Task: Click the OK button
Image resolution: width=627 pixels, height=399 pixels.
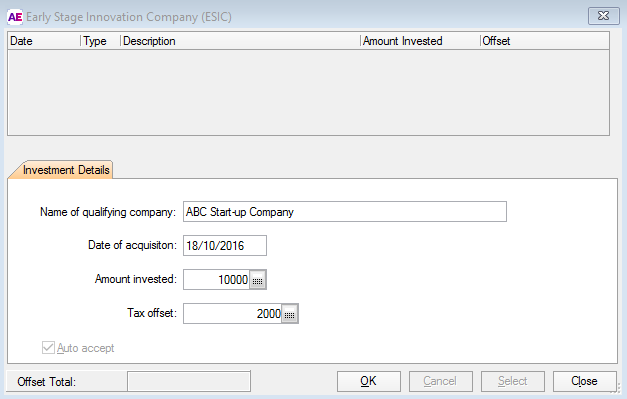Action: click(369, 381)
